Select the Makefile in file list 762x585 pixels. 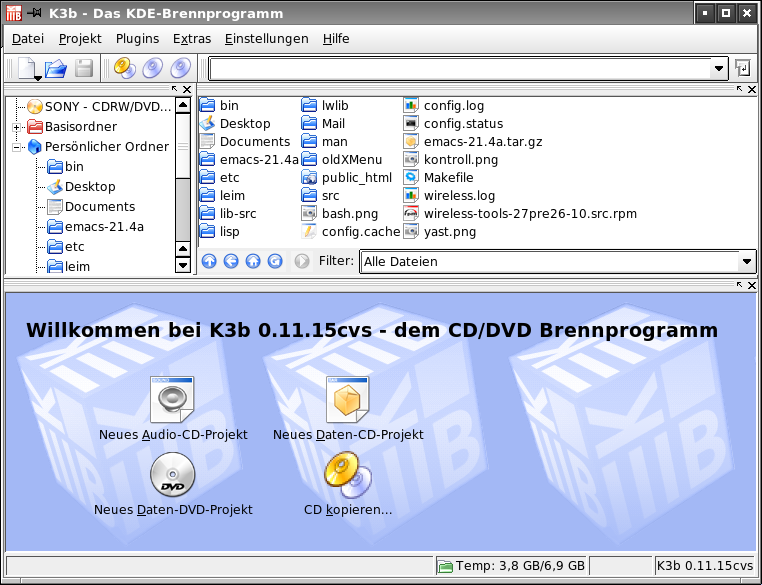pos(438,177)
